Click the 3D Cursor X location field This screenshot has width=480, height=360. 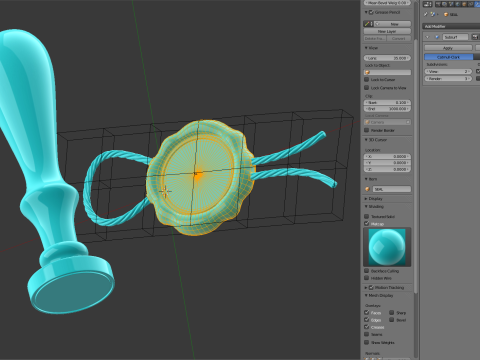click(x=387, y=156)
